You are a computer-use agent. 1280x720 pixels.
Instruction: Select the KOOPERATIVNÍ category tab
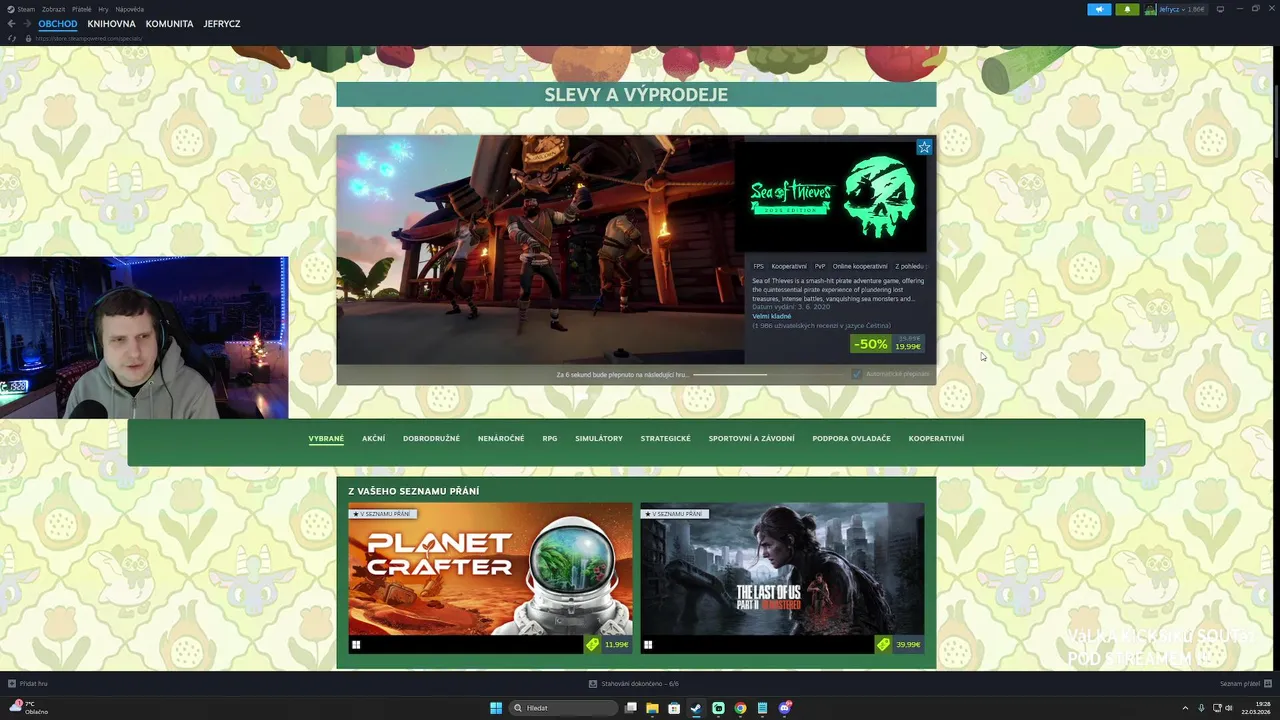tap(936, 438)
